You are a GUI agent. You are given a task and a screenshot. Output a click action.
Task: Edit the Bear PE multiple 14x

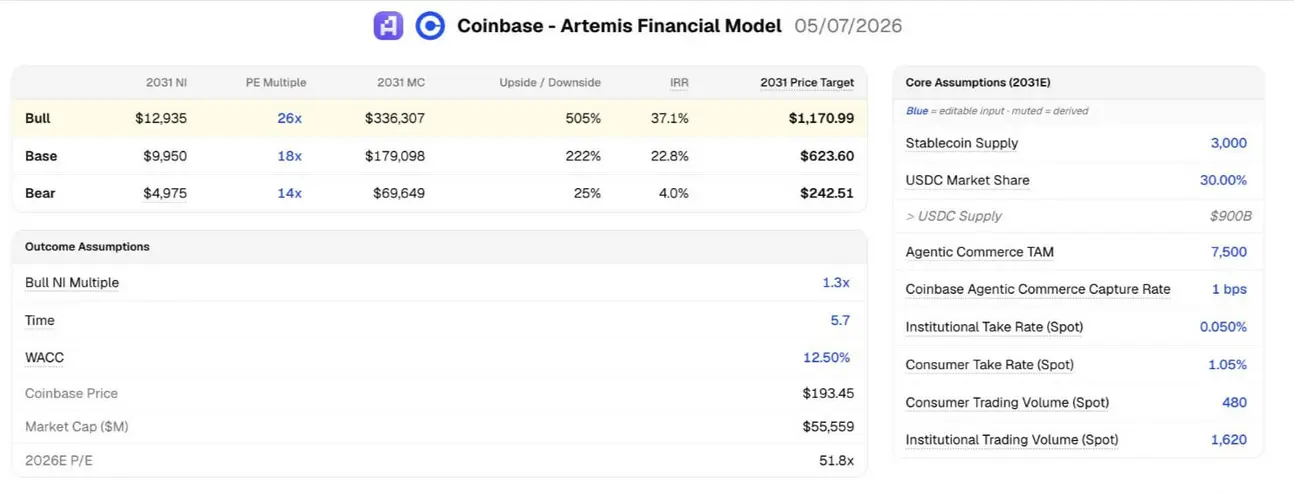tap(289, 193)
